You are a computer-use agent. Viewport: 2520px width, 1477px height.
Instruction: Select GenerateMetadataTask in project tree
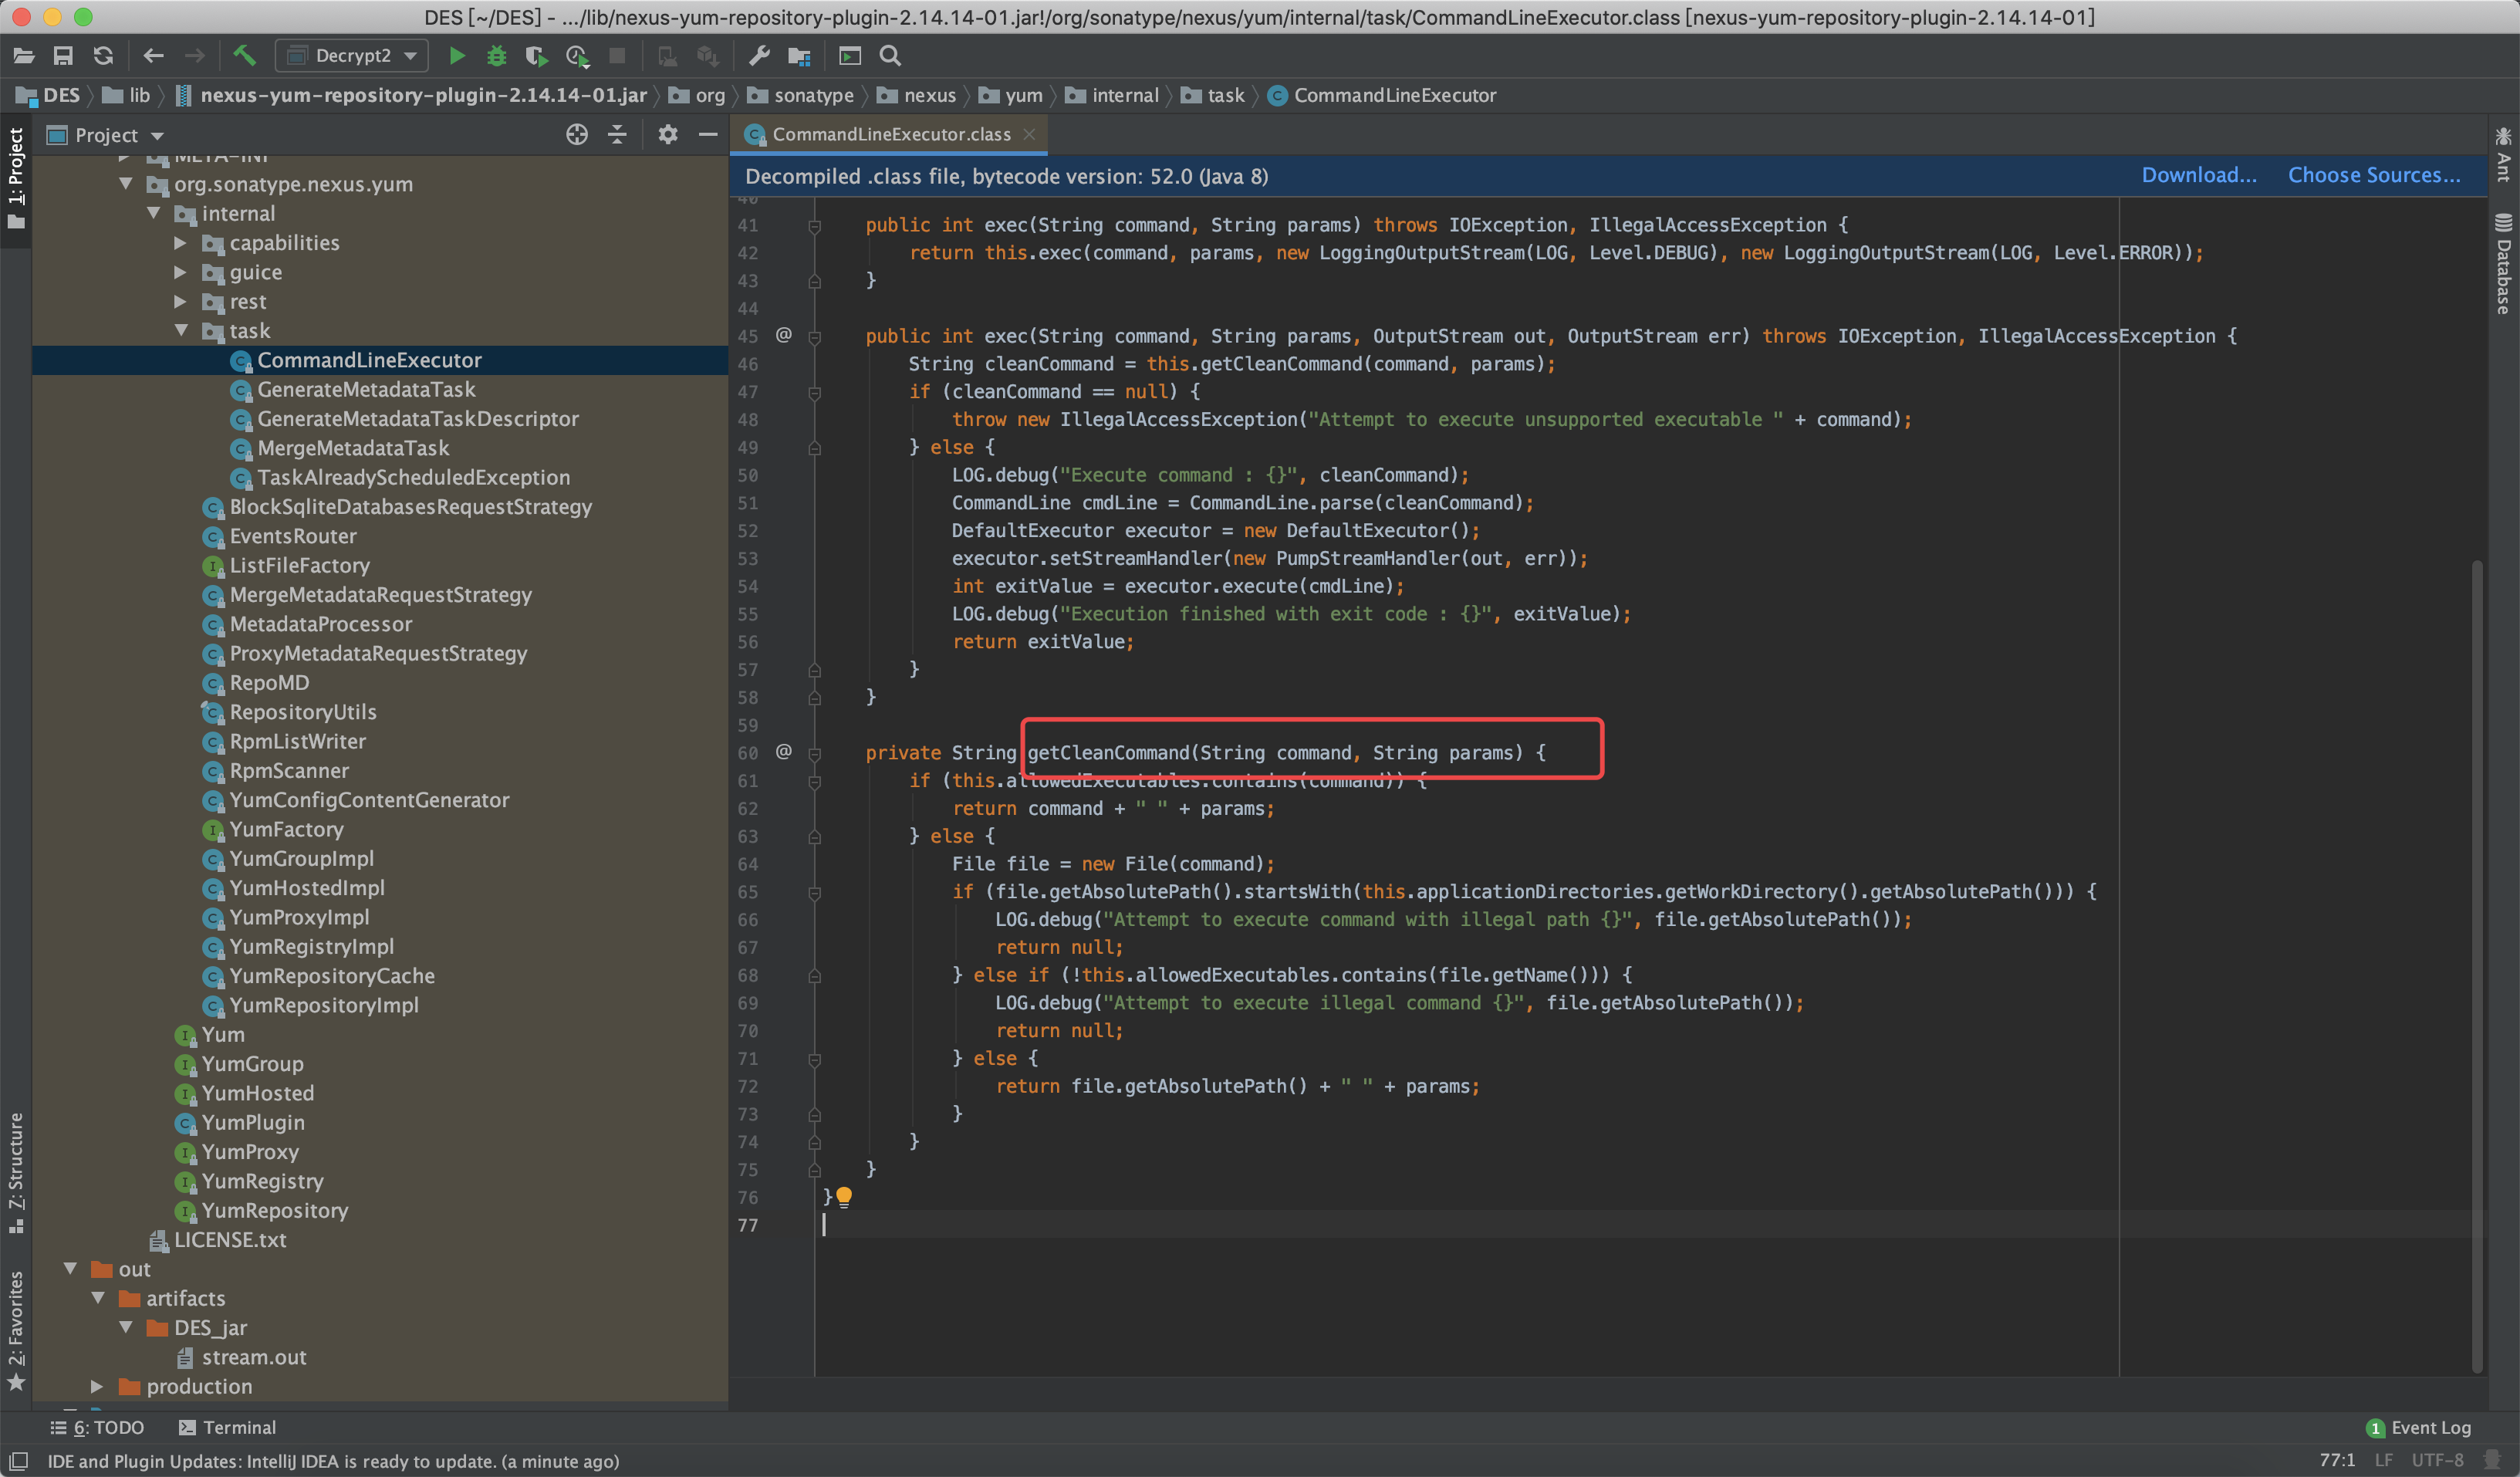pyautogui.click(x=366, y=389)
